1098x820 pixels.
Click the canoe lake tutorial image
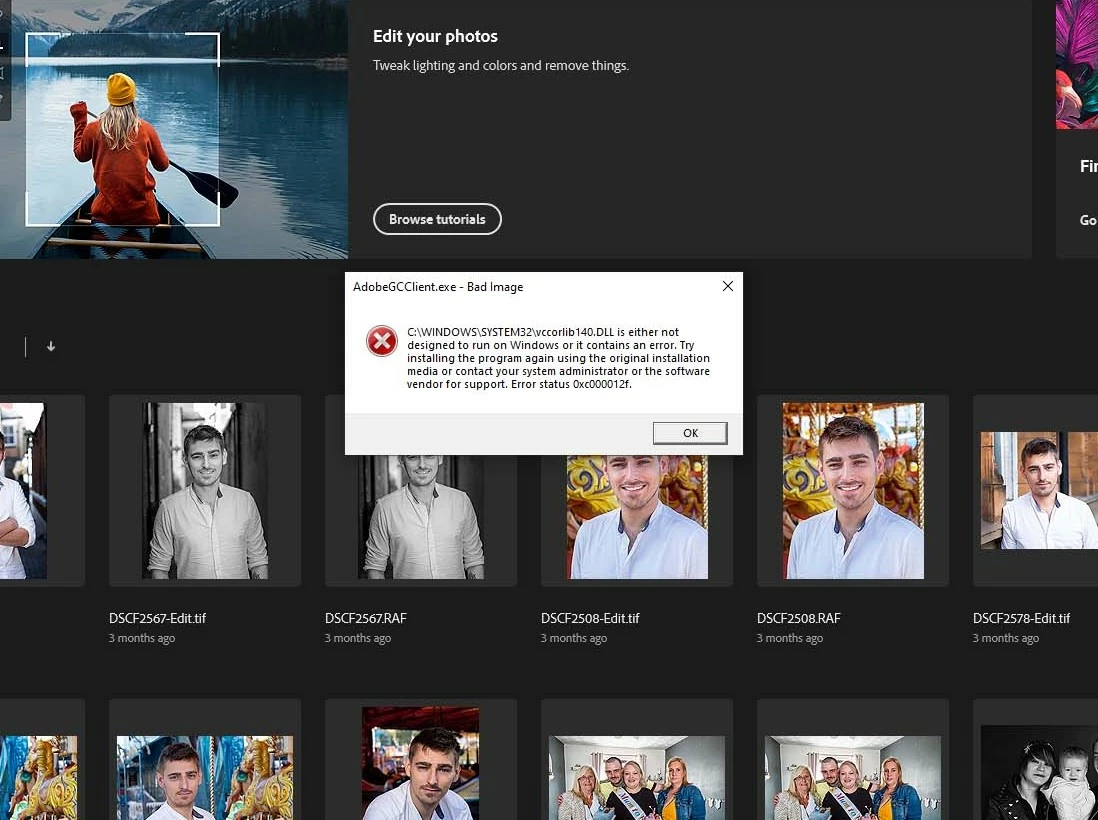pyautogui.click(x=174, y=129)
